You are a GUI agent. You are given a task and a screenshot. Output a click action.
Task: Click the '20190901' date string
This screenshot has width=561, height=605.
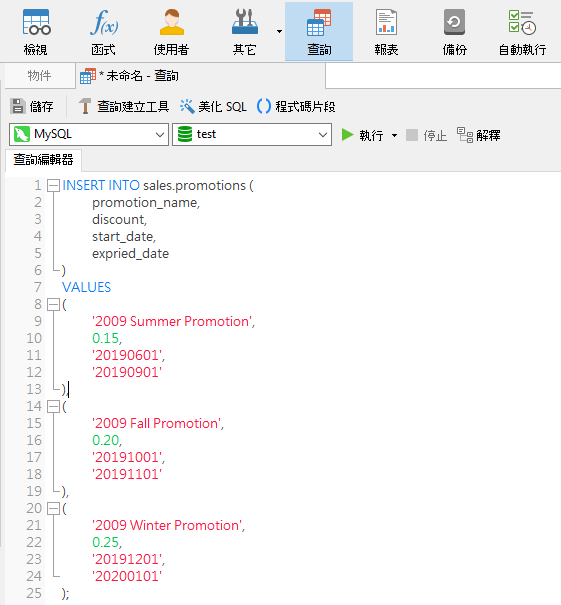127,372
